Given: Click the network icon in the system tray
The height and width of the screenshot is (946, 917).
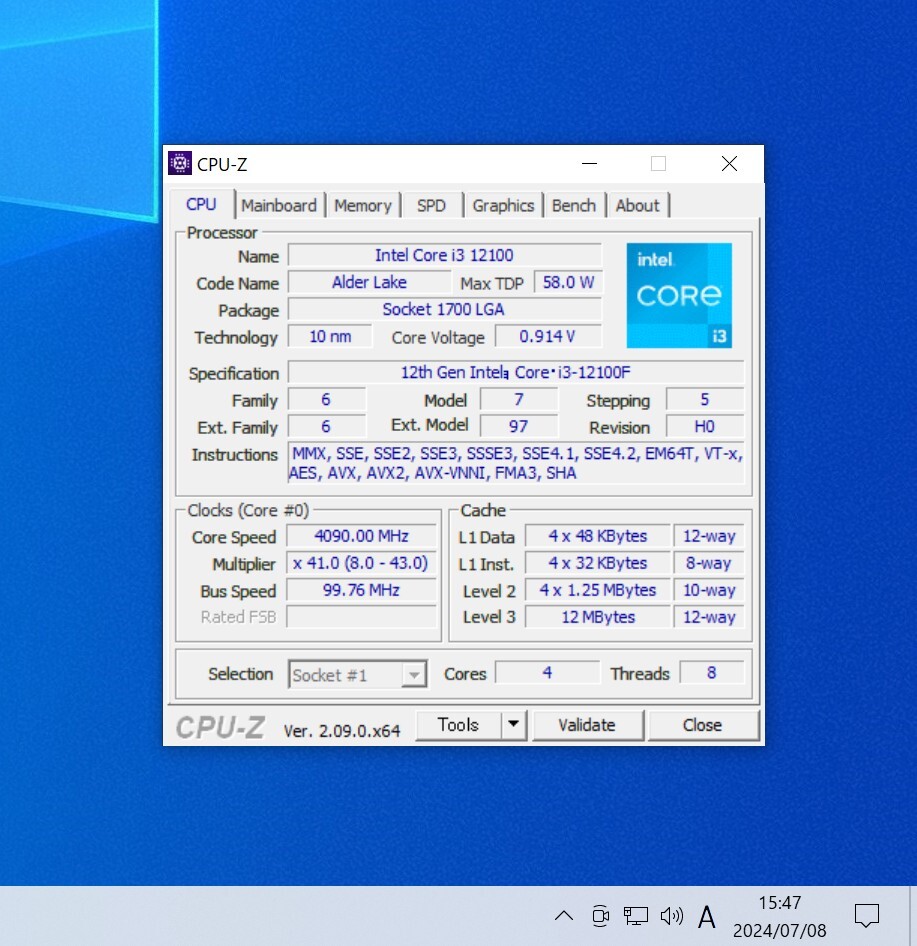Looking at the screenshot, I should point(635,915).
